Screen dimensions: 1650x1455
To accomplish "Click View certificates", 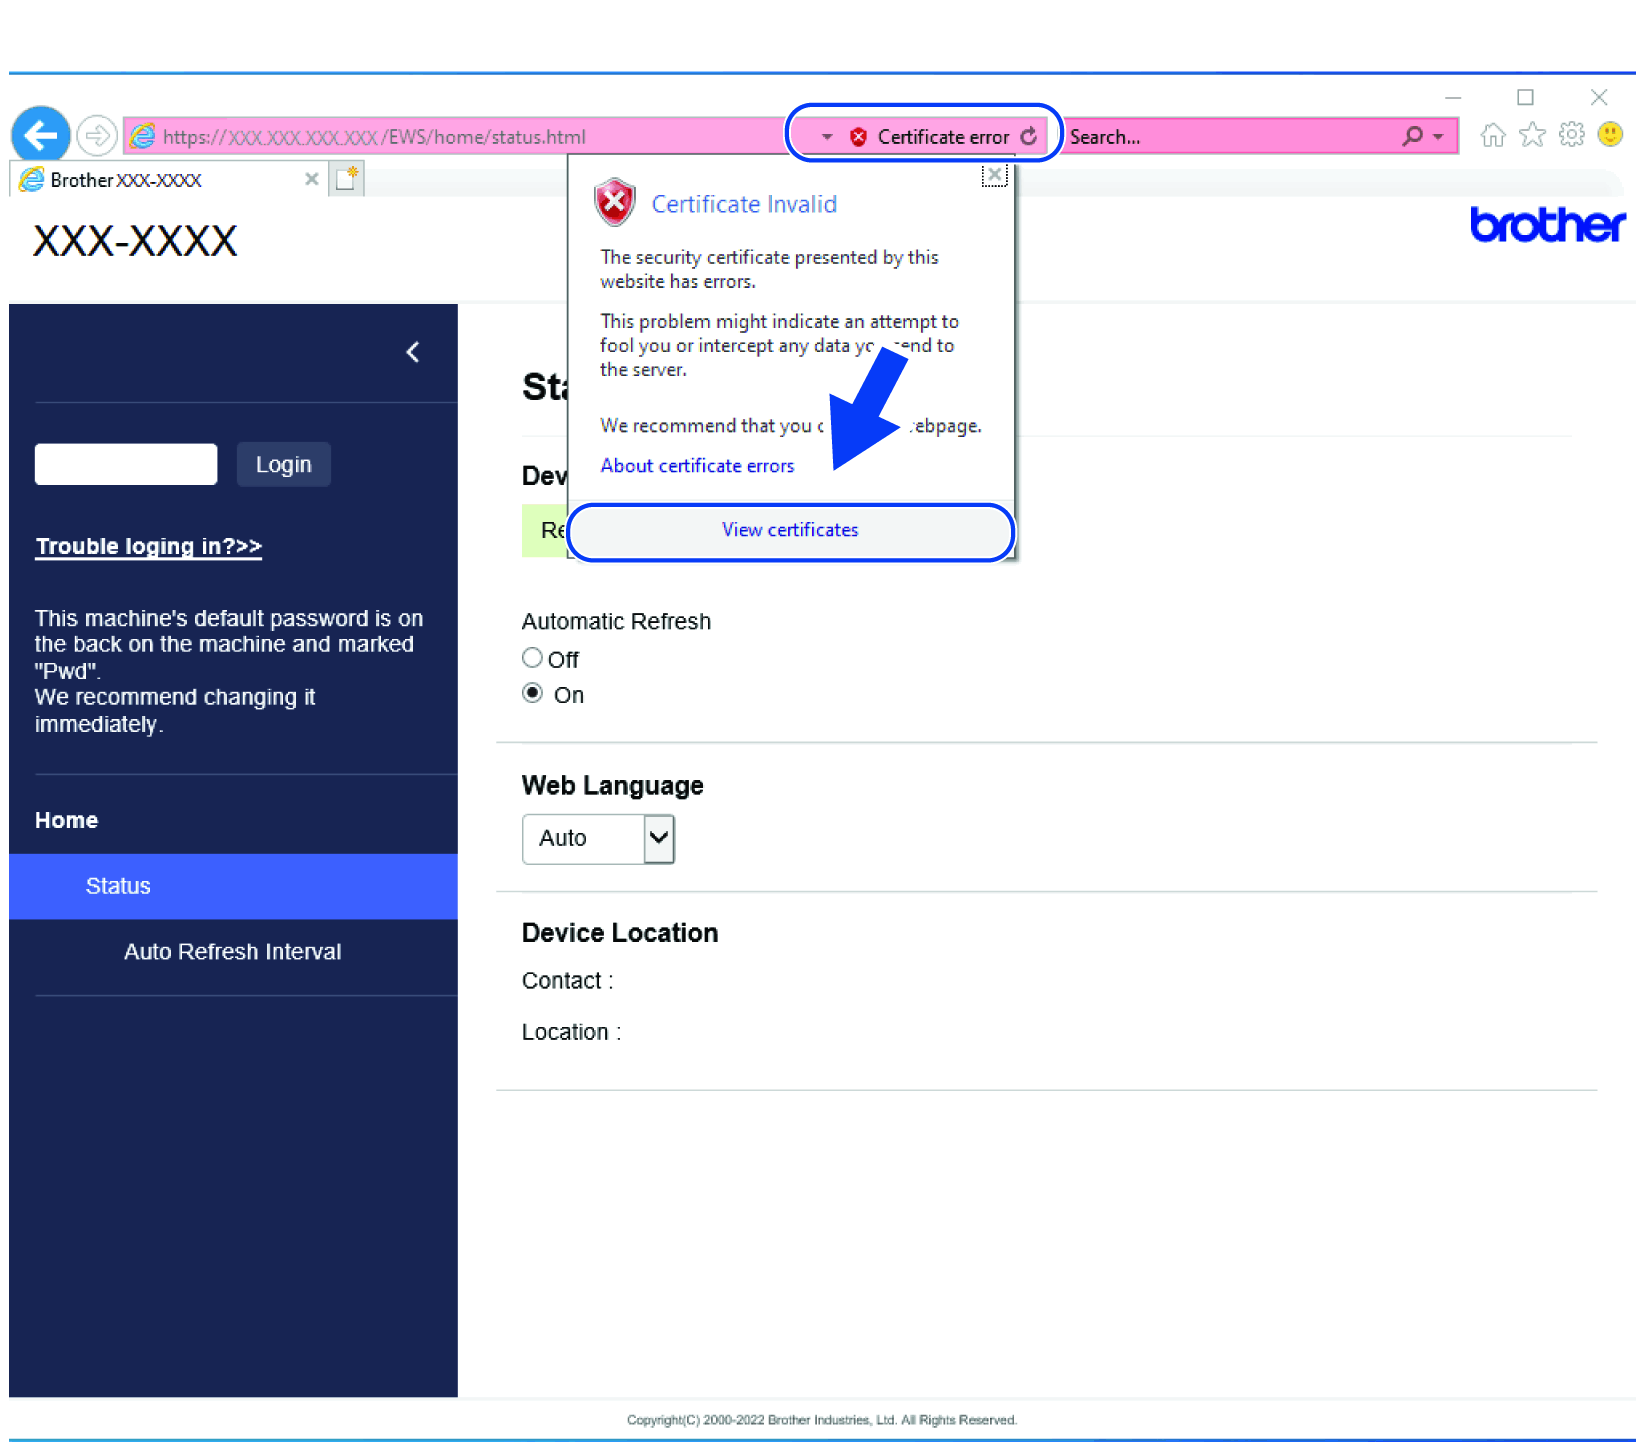I will 790,531.
